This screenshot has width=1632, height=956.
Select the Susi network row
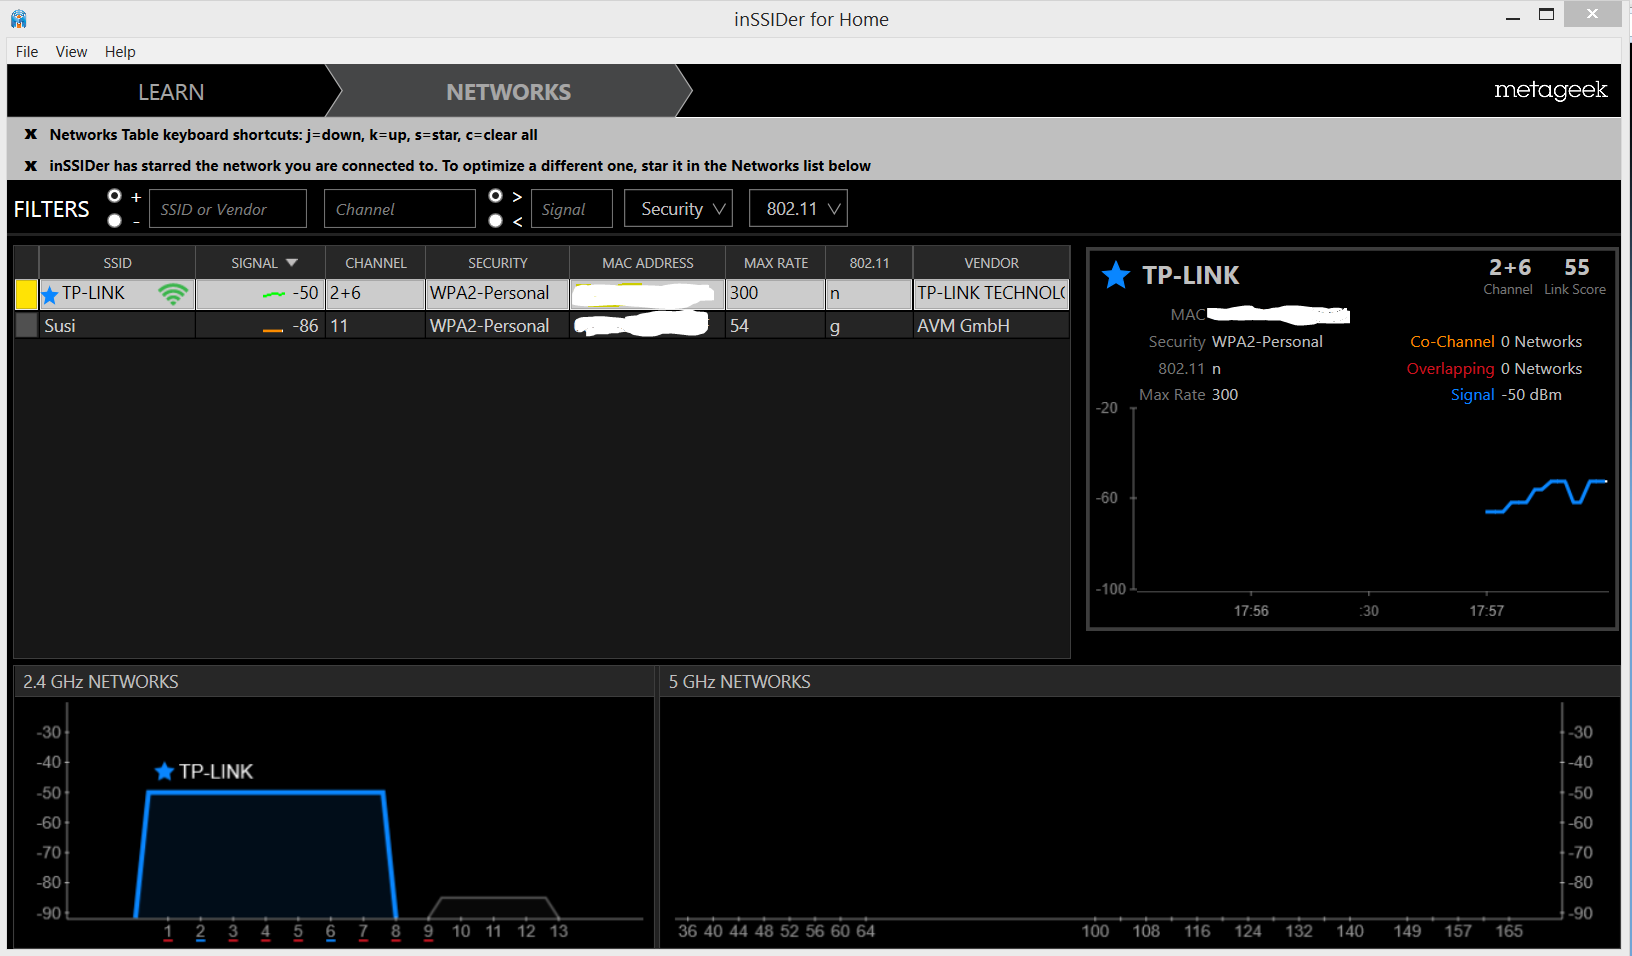(x=542, y=325)
